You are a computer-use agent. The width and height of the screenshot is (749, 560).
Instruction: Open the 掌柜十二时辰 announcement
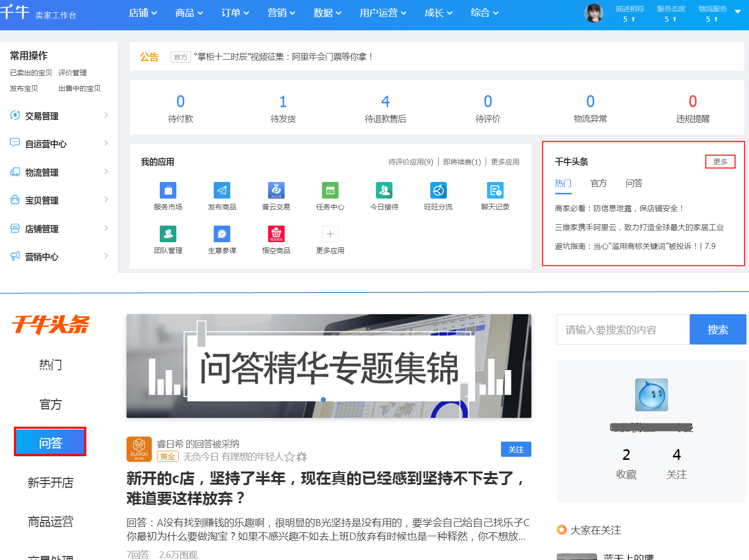(284, 57)
